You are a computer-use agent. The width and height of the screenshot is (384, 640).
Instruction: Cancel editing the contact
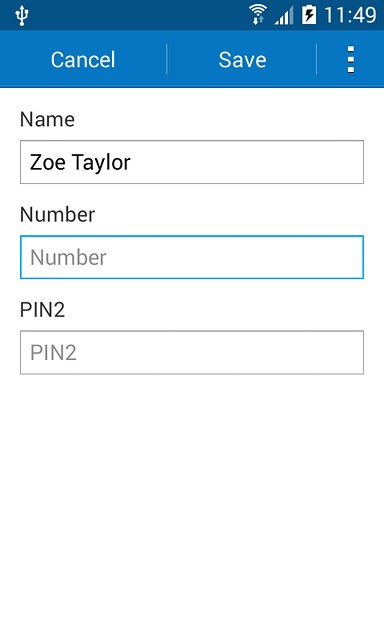83,60
